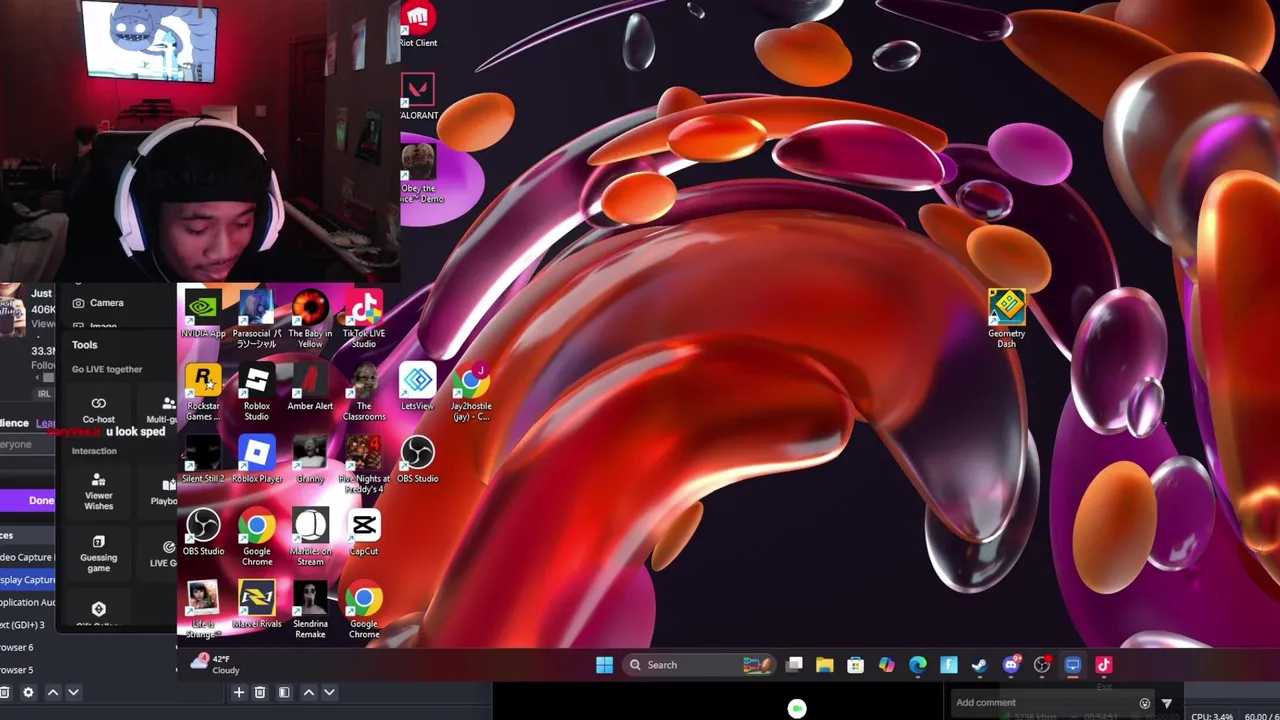Open the Riot Client desktop shortcut
1280x720 pixels.
[418, 24]
